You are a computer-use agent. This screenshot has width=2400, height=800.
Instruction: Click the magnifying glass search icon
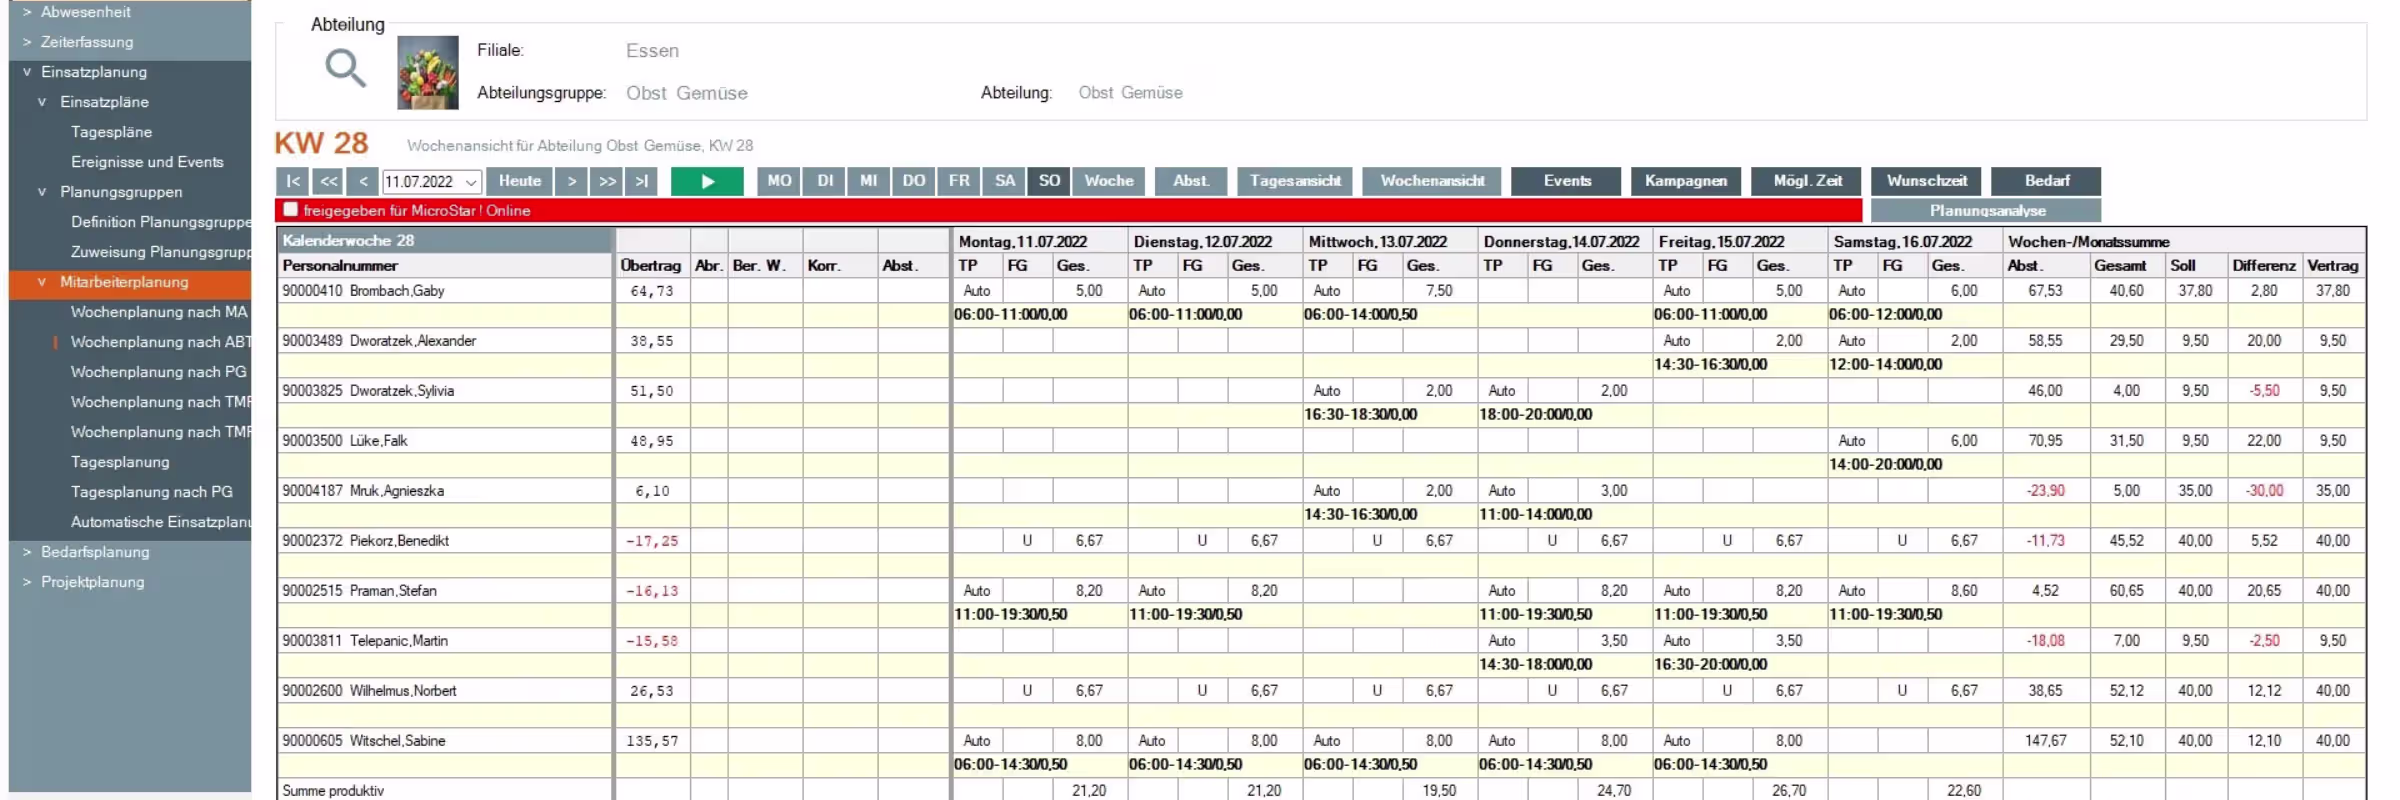coord(345,68)
